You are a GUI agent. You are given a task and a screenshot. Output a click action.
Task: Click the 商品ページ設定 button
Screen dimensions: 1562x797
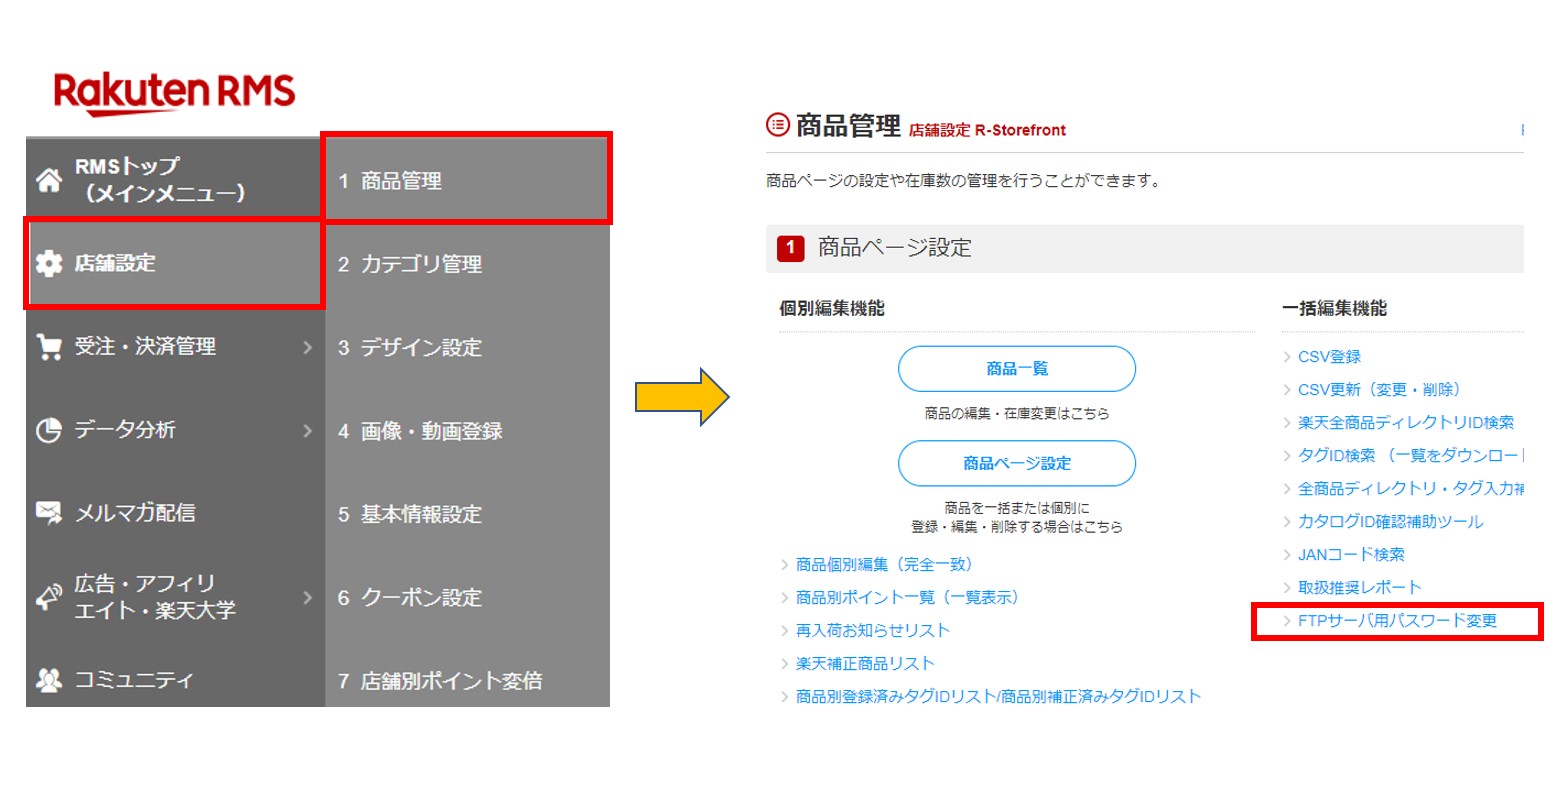(x=1017, y=463)
